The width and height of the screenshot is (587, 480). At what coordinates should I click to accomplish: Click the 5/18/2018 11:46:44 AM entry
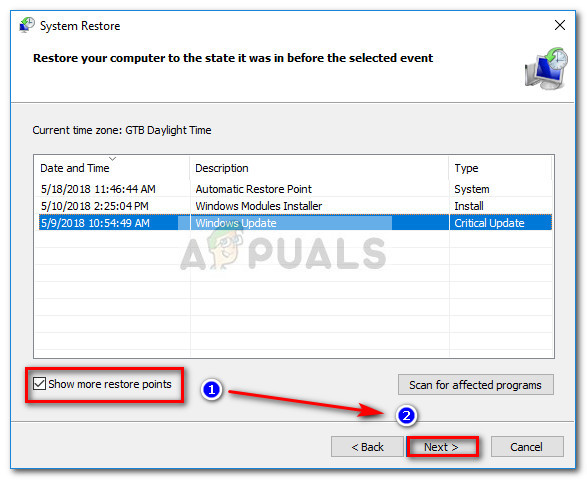[98, 189]
